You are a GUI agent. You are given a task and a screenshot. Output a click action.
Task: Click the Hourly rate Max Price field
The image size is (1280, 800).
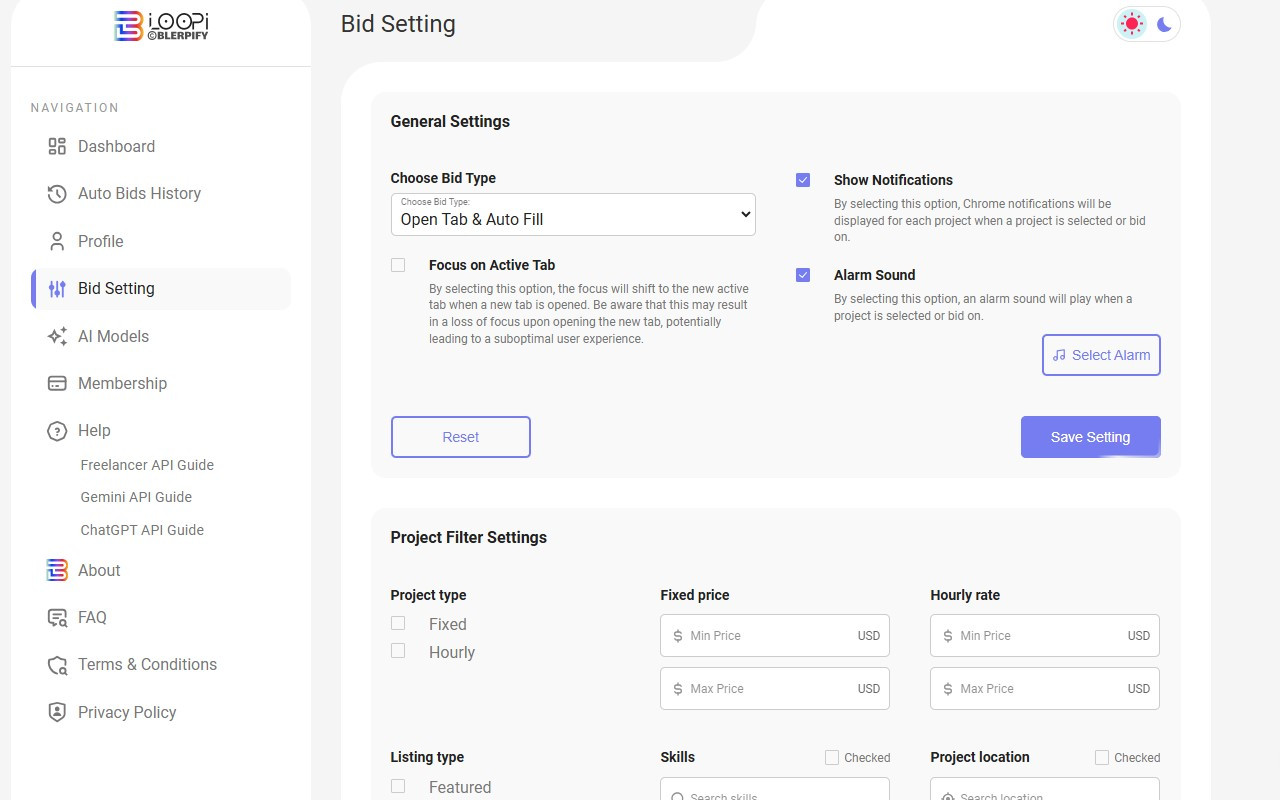[x=1045, y=689]
